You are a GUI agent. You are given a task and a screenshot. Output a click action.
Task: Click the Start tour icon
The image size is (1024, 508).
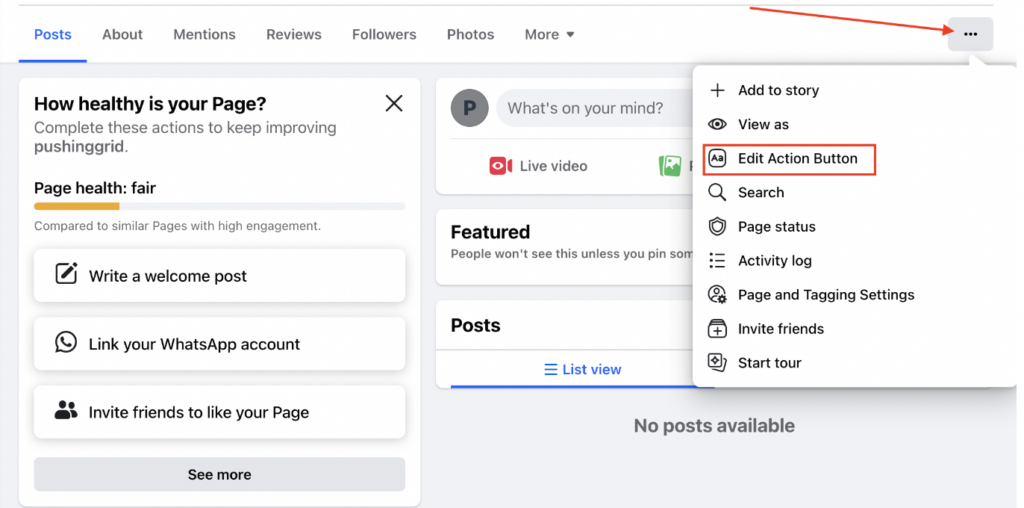click(717, 363)
